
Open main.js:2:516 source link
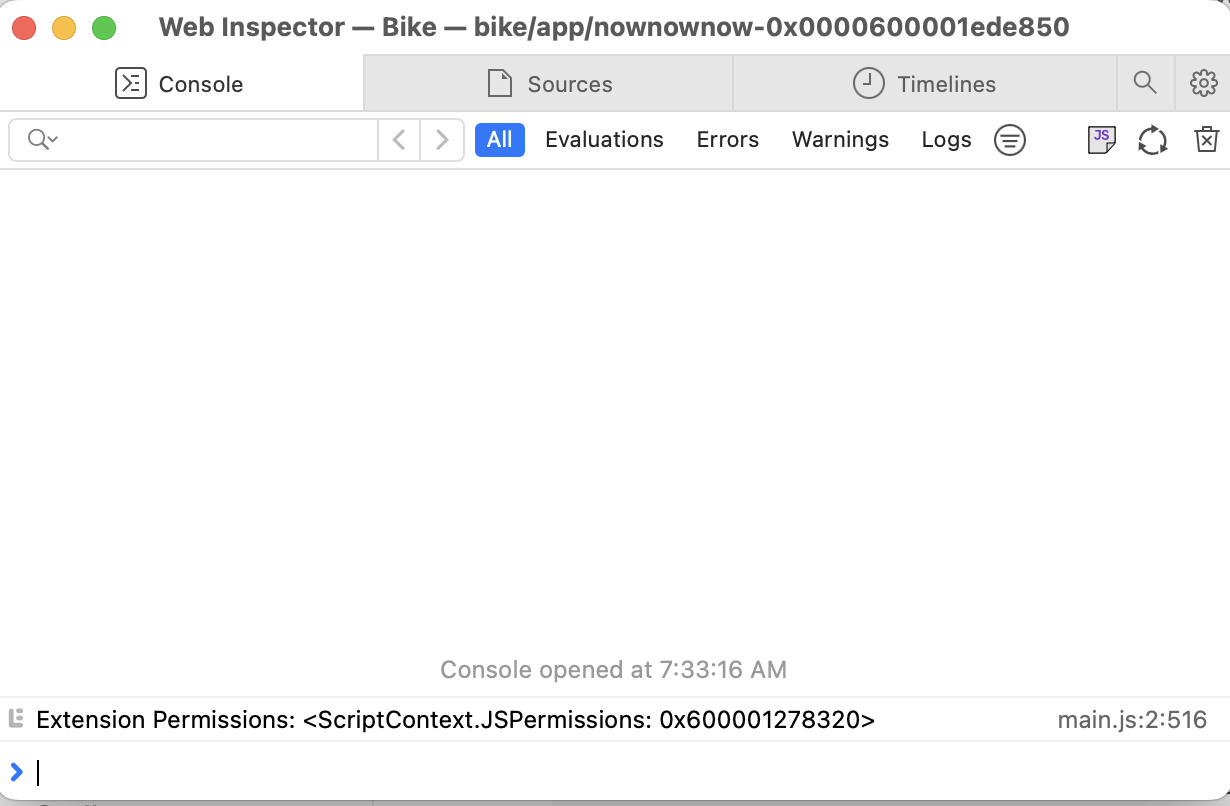pyautogui.click(x=1132, y=719)
